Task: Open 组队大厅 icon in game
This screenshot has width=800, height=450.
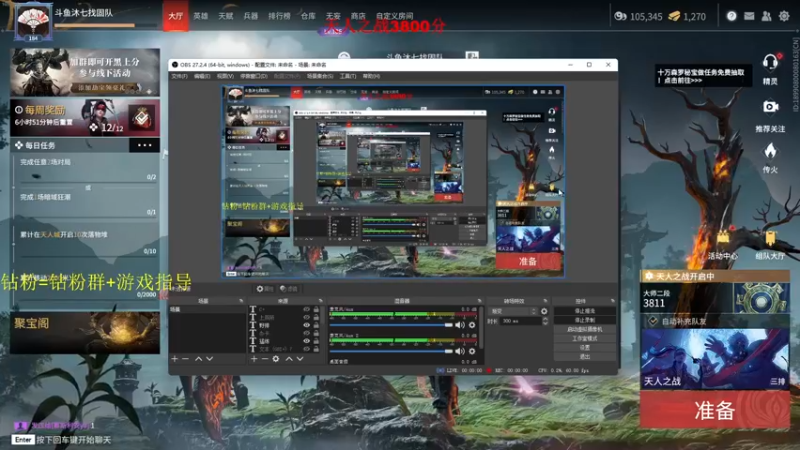Action: click(x=770, y=238)
